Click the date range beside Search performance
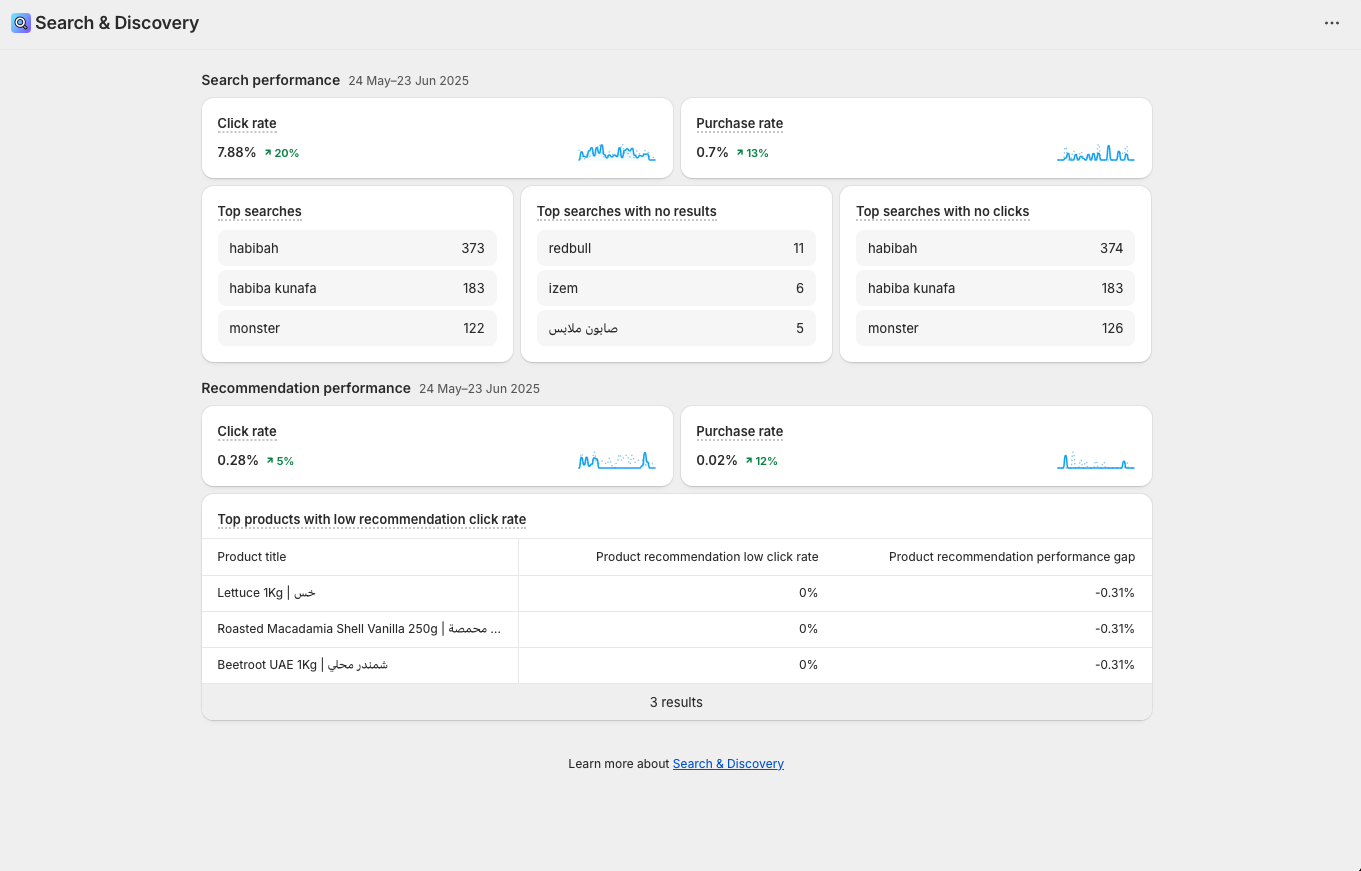The height and width of the screenshot is (871, 1361). pyautogui.click(x=408, y=81)
